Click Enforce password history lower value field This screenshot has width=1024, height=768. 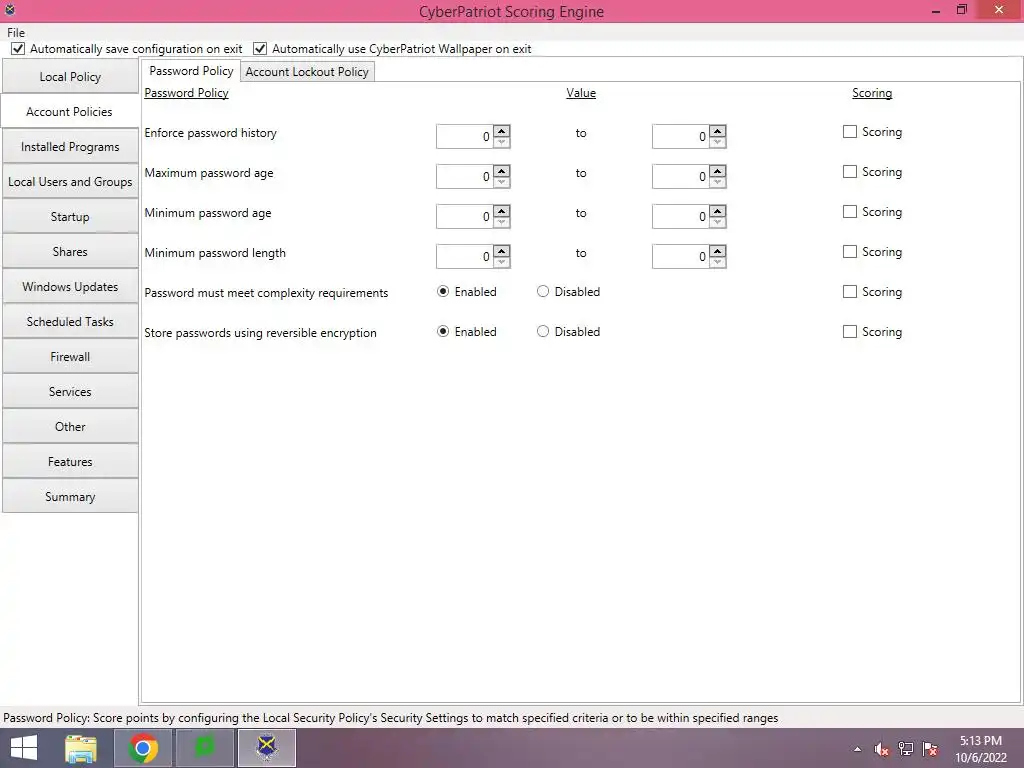464,136
